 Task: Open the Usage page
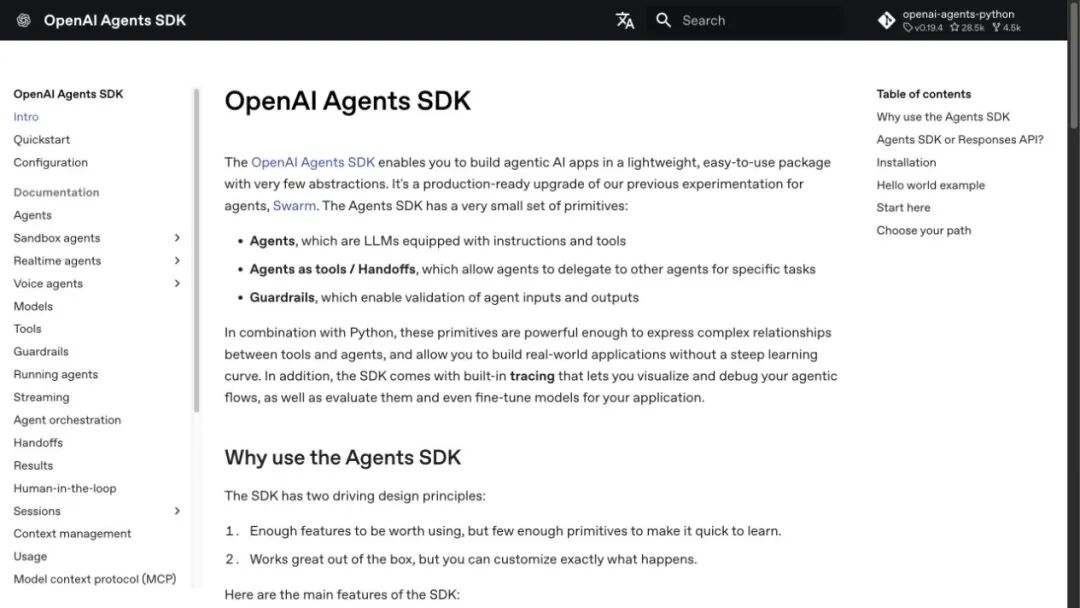30,556
